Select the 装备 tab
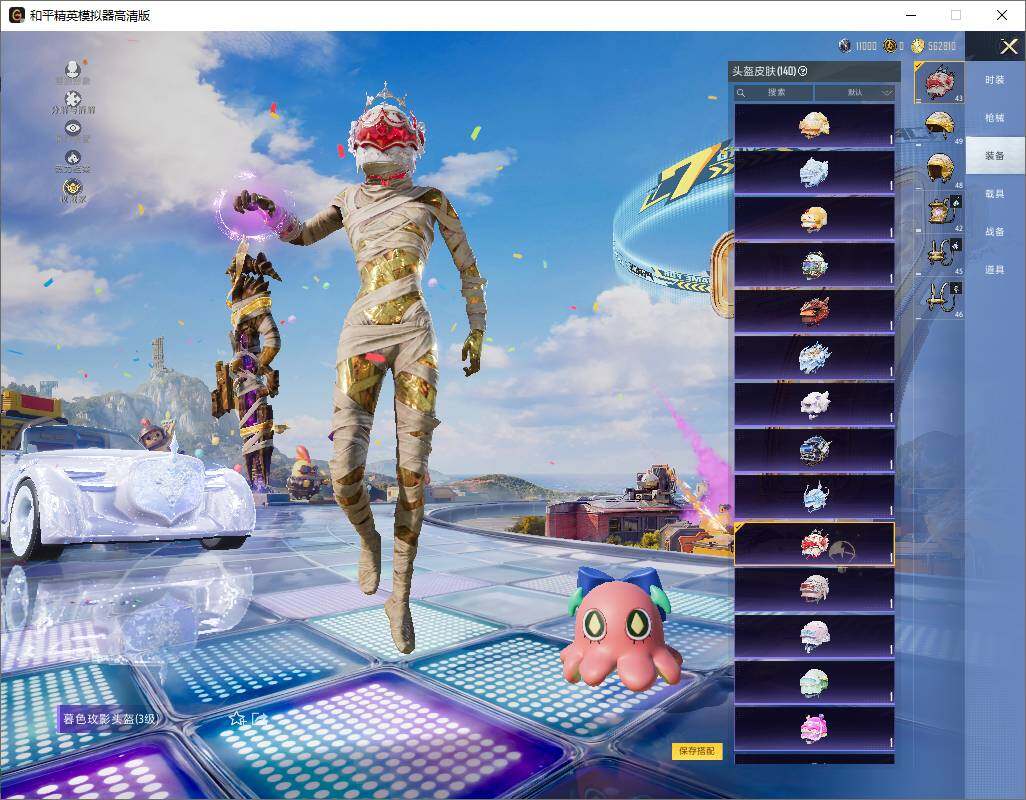Screen dimensions: 1026x800 [995, 156]
